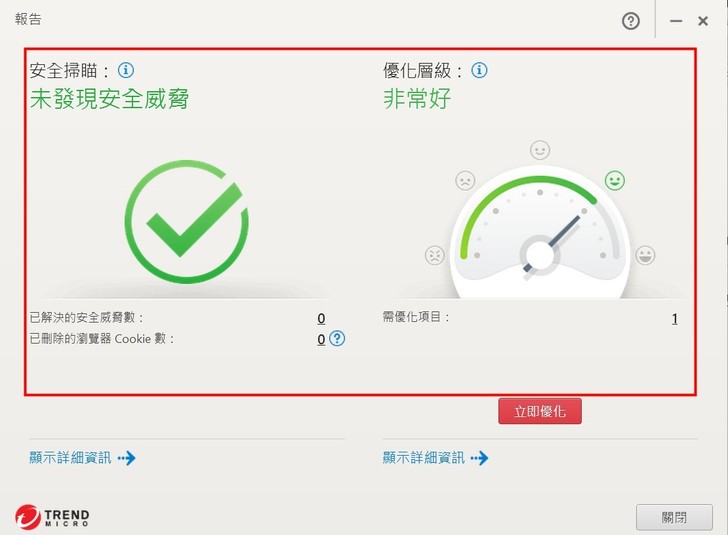The height and width of the screenshot is (535, 728).
Task: Click the deleted Cookie count 0 link
Action: (x=321, y=339)
